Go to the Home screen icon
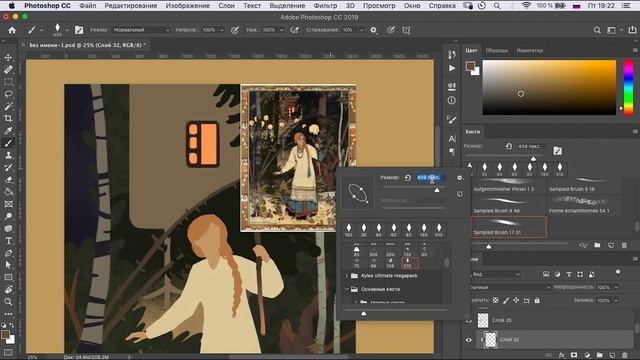The image size is (640, 360). tap(12, 30)
